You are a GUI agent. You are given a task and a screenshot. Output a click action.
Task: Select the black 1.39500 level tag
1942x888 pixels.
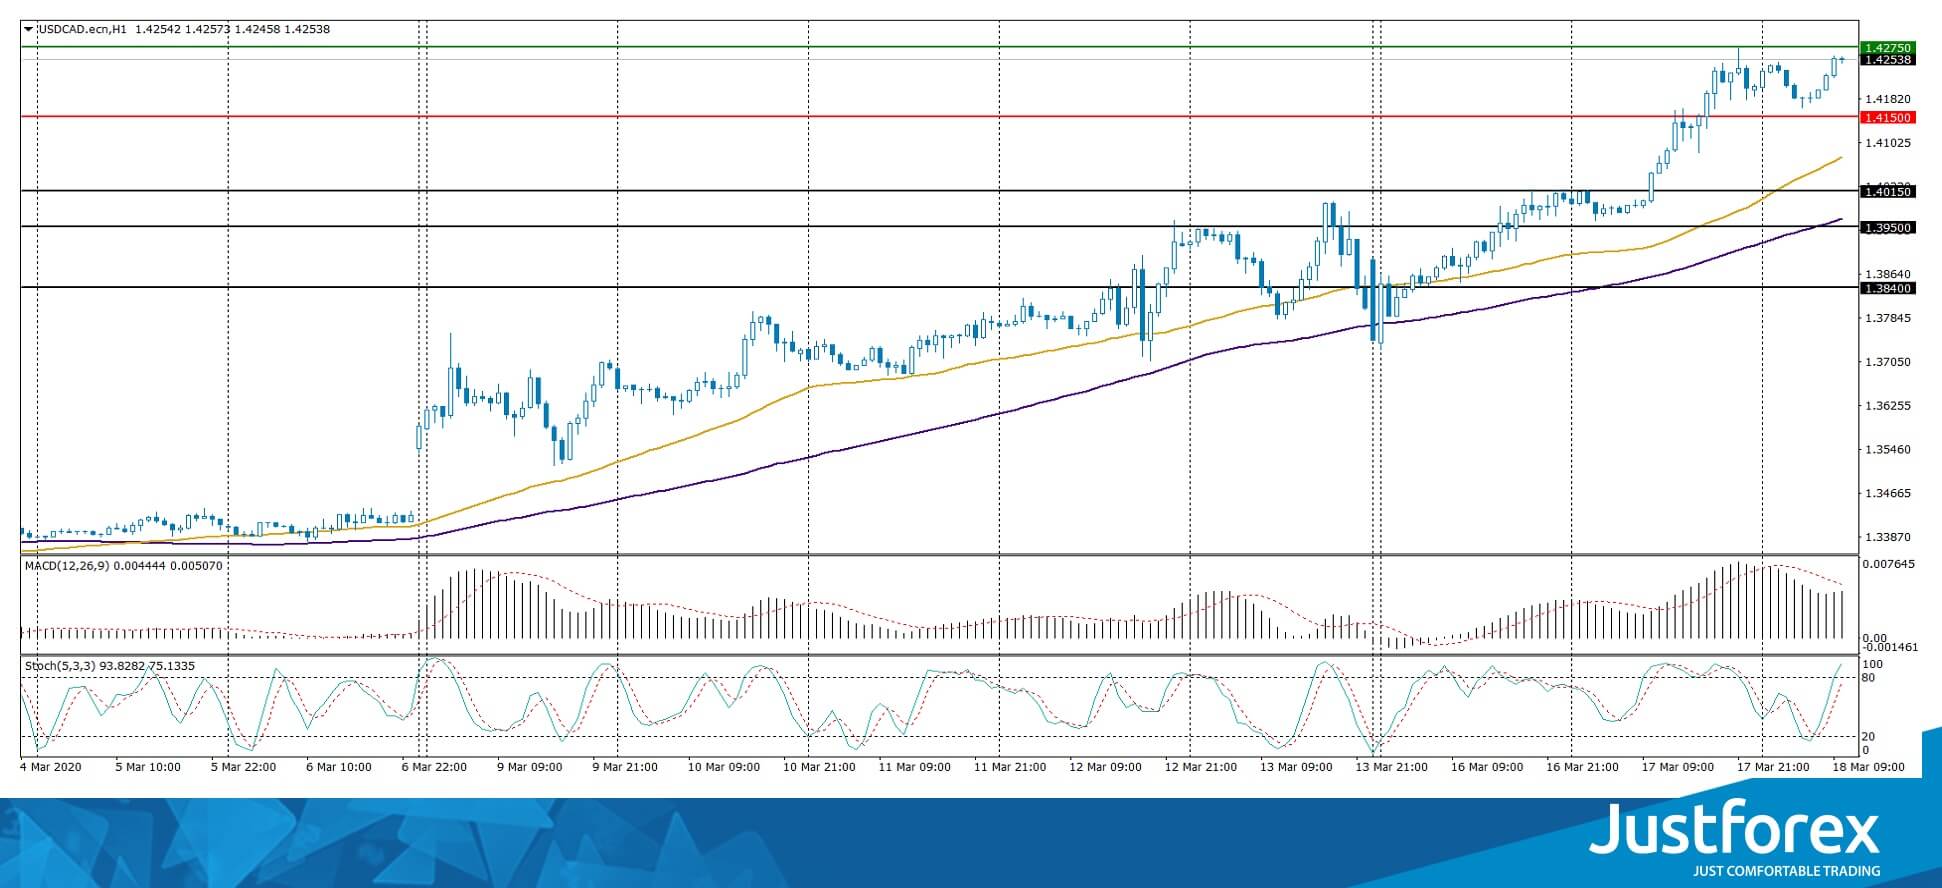[1887, 228]
